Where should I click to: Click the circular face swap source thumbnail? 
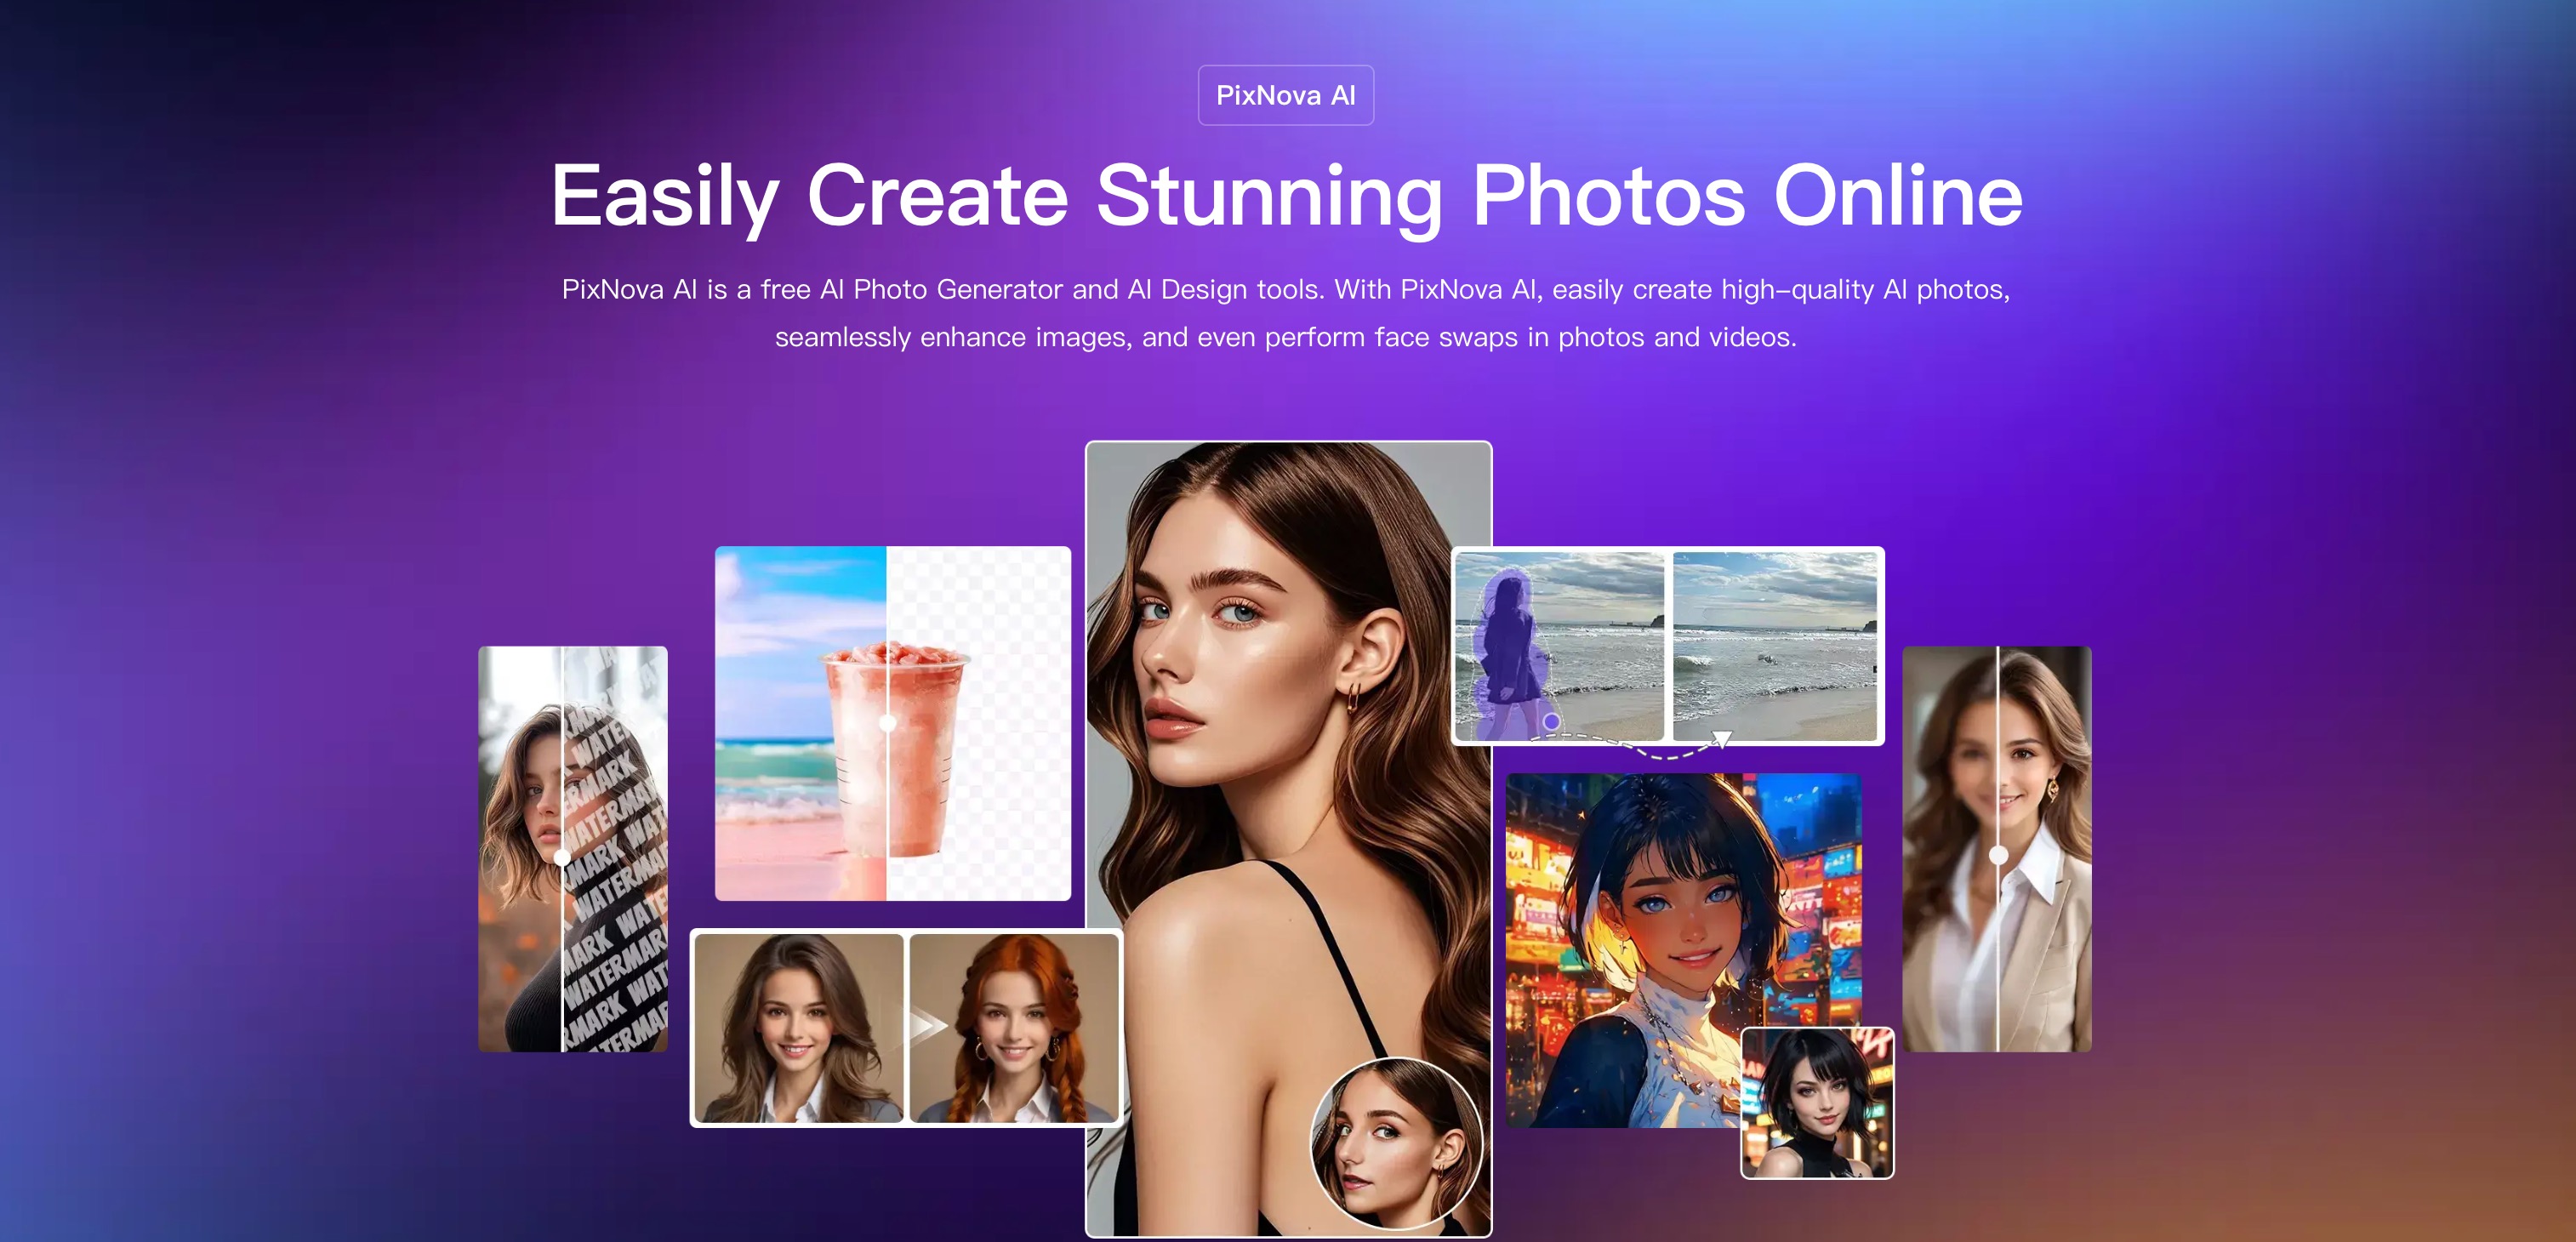[1396, 1144]
